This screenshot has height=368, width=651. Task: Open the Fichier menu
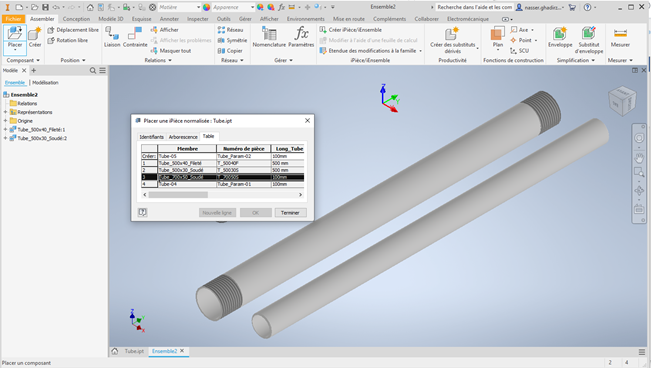(13, 19)
